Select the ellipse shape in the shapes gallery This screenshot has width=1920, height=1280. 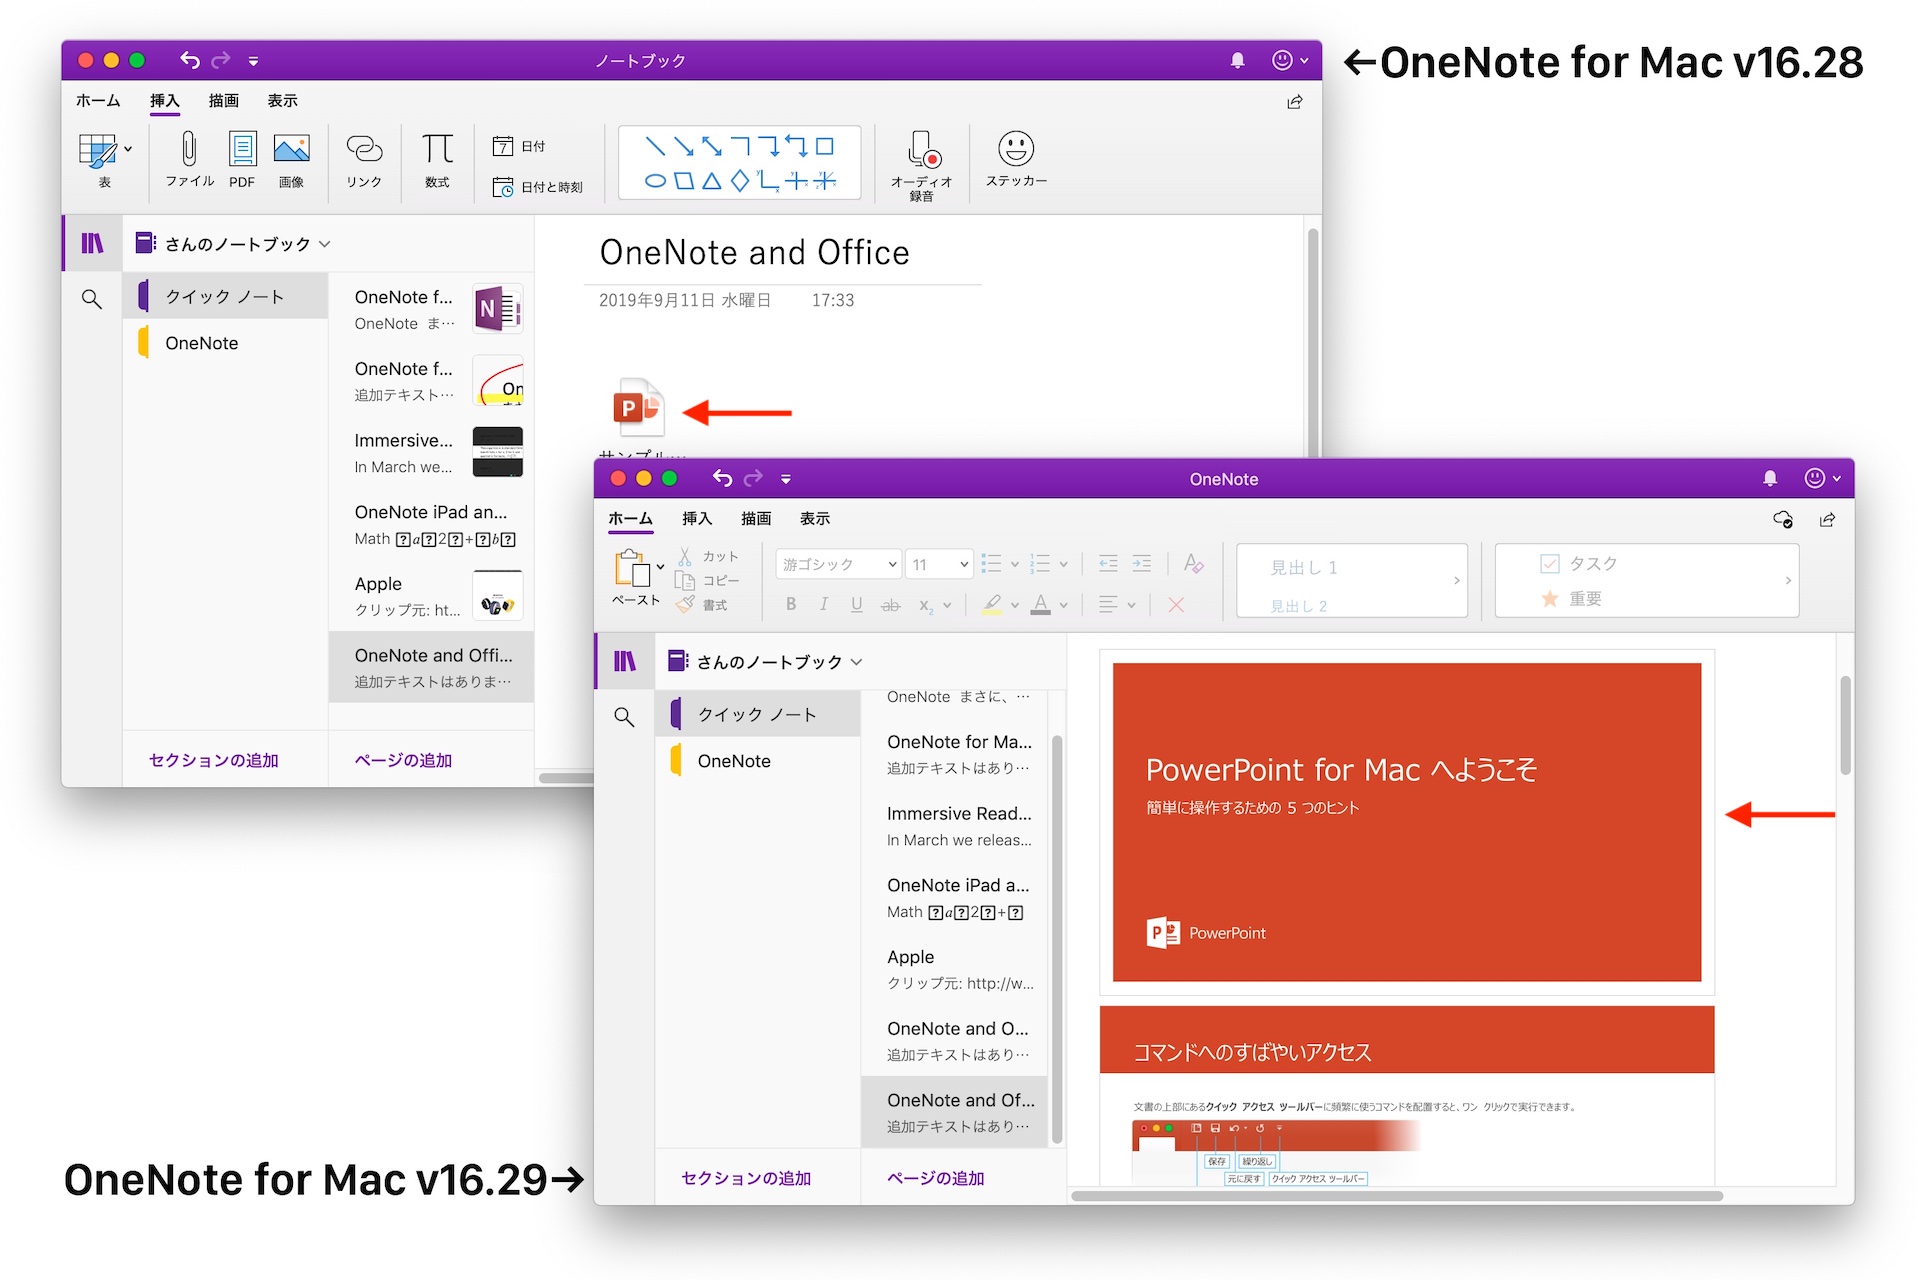[655, 181]
